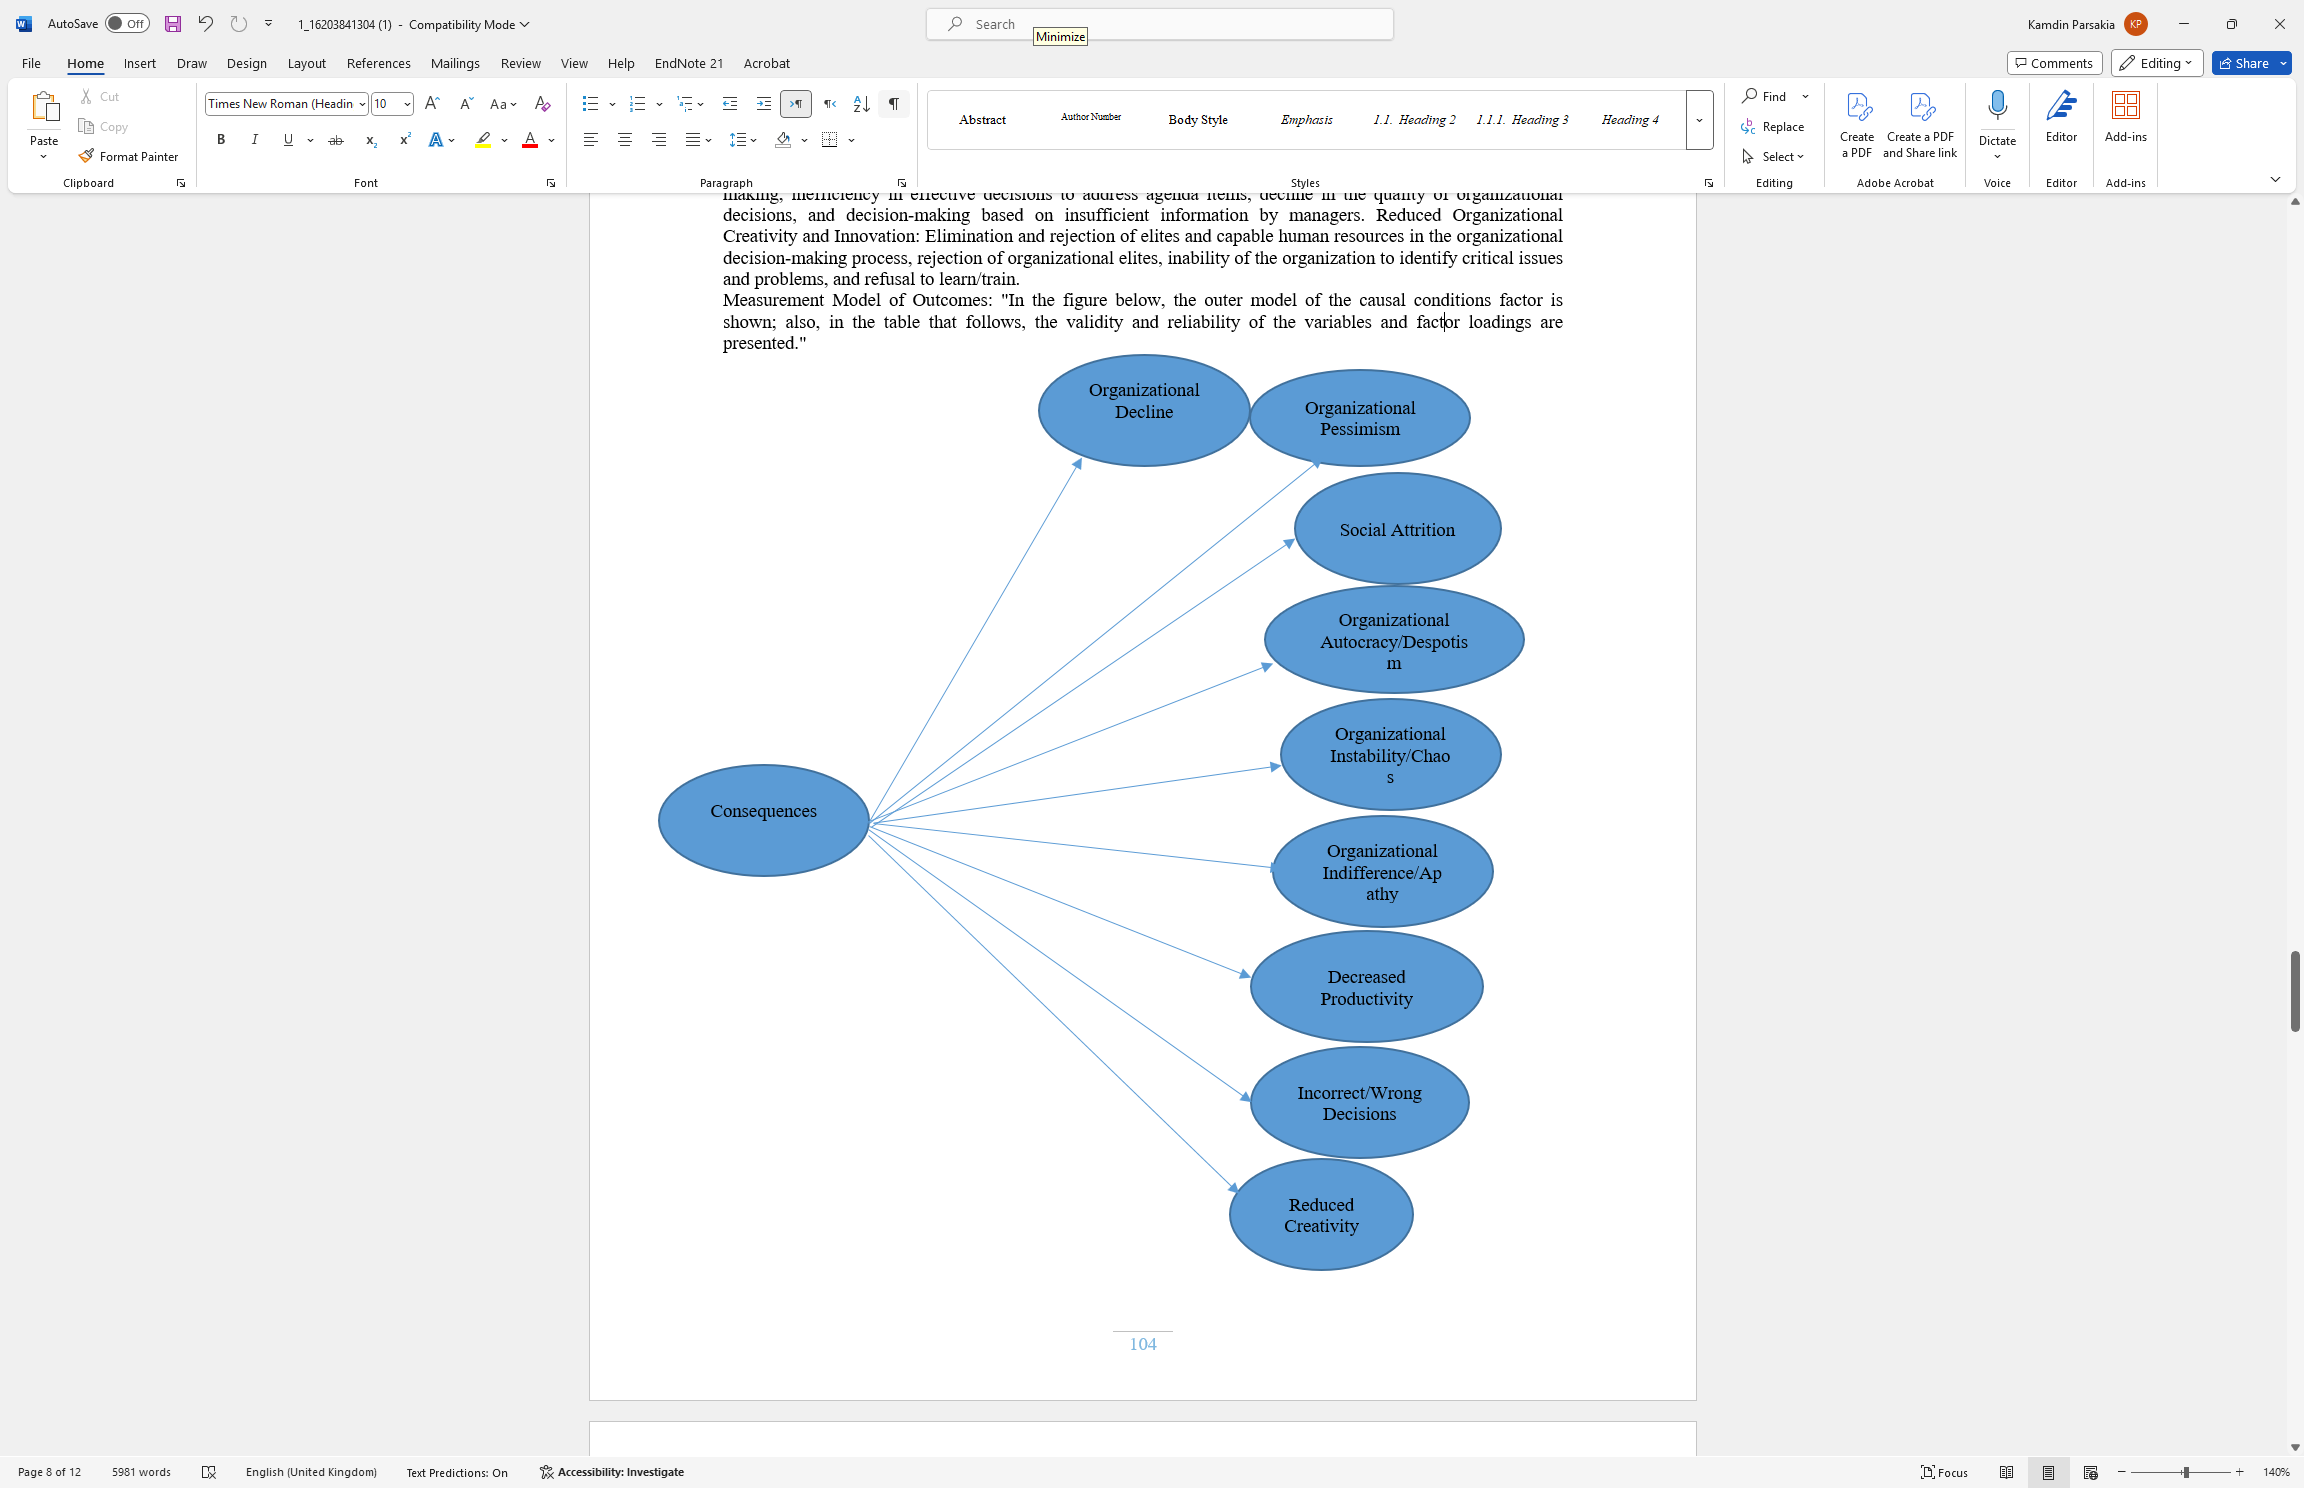
Task: Apply the Body Style style
Action: coord(1198,120)
